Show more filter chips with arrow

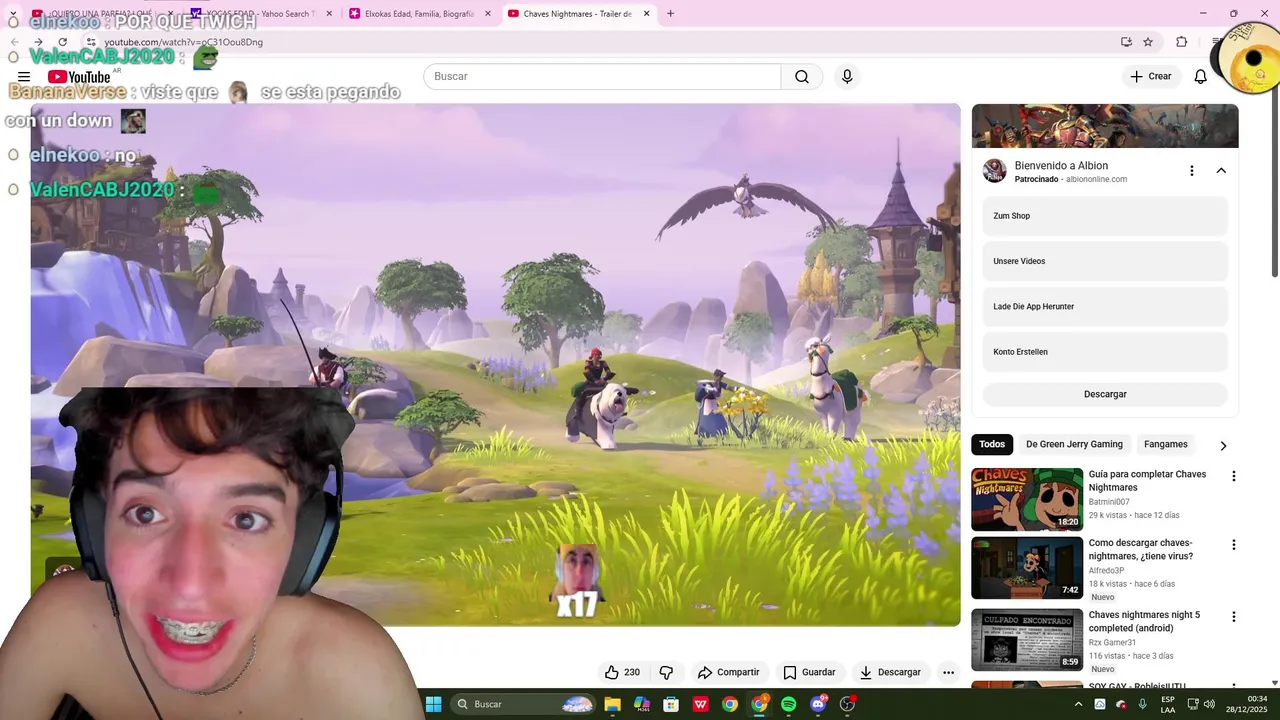point(1222,446)
